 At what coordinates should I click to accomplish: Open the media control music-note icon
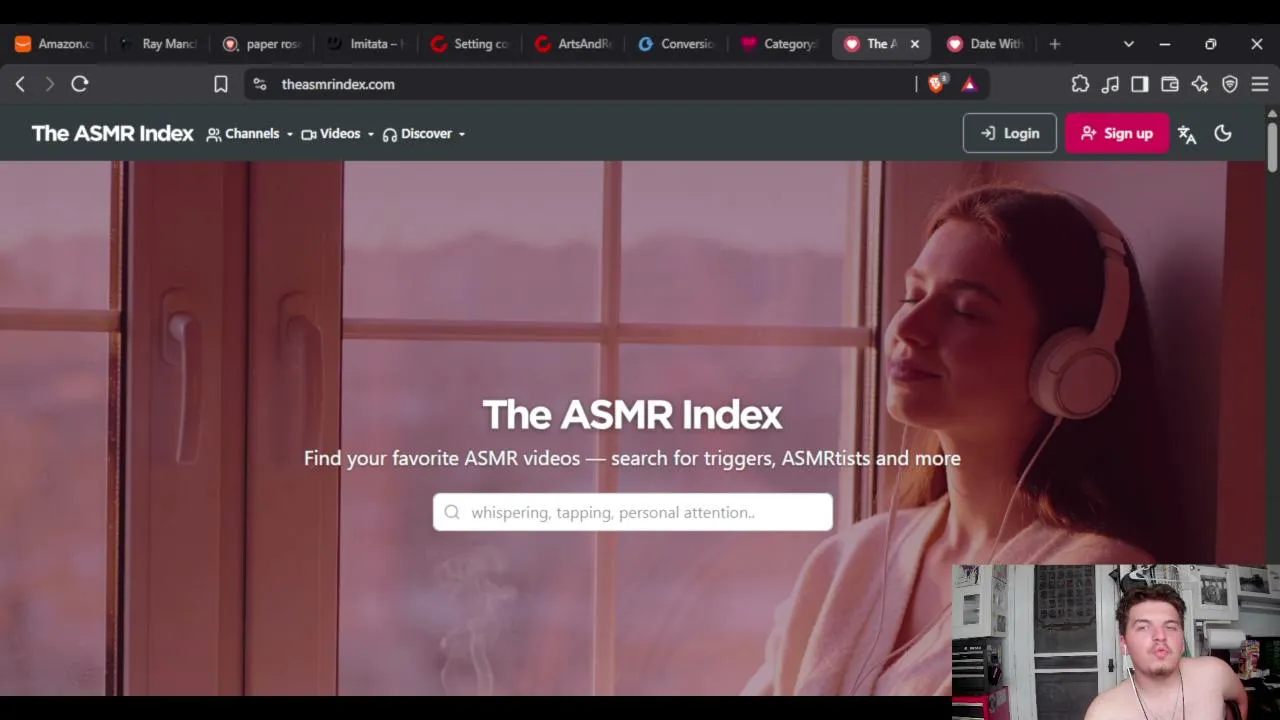click(1110, 84)
